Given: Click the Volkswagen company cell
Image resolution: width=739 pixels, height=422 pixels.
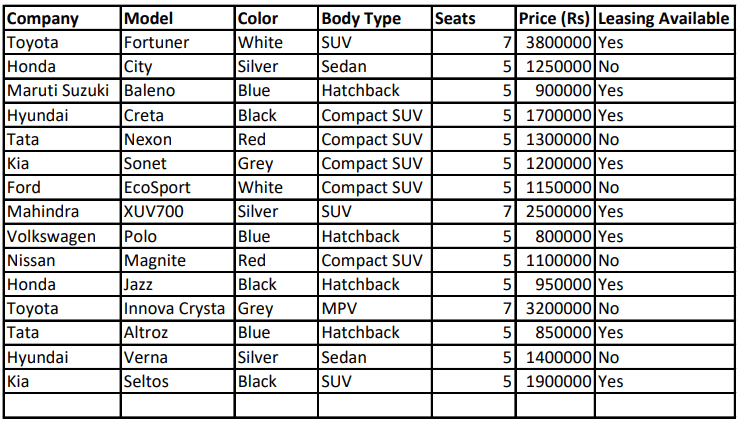Looking at the screenshot, I should 50,236.
